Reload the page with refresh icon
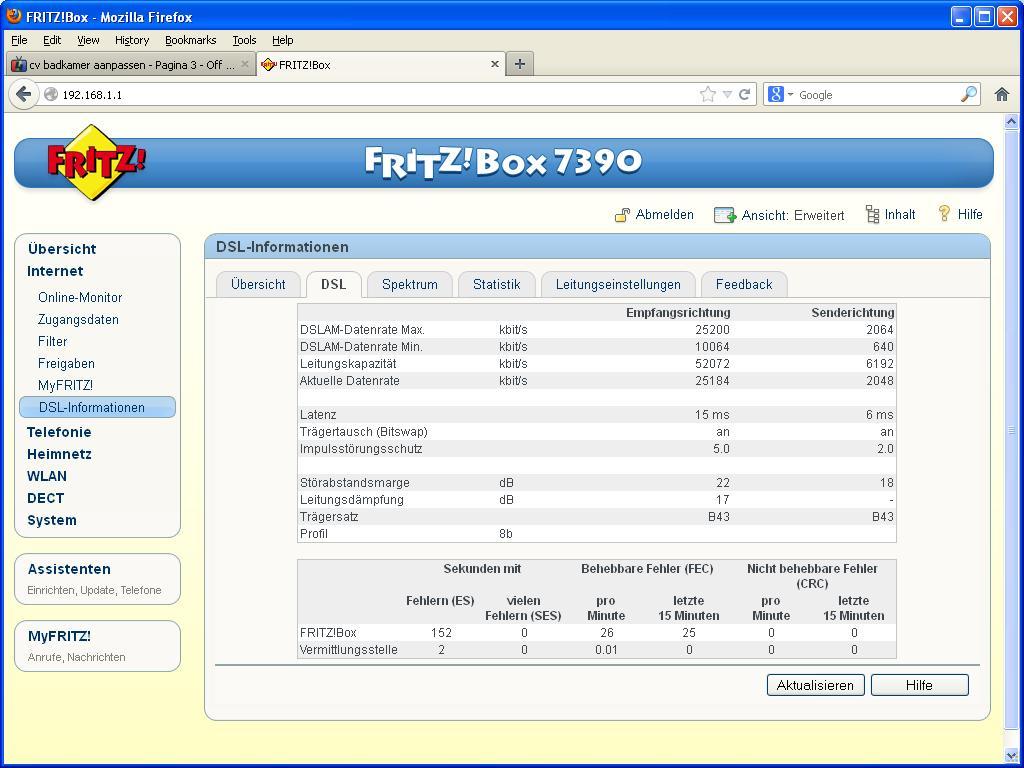Screen dimensions: 1024x768 pos(744,94)
